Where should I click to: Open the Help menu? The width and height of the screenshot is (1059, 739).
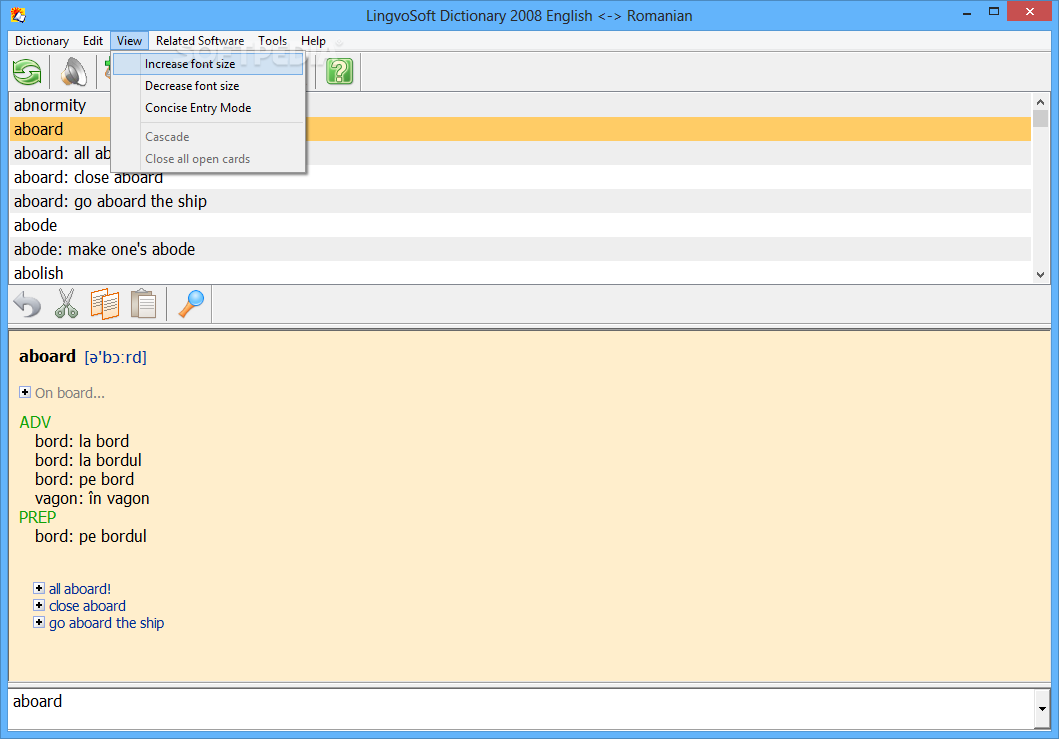(x=313, y=41)
